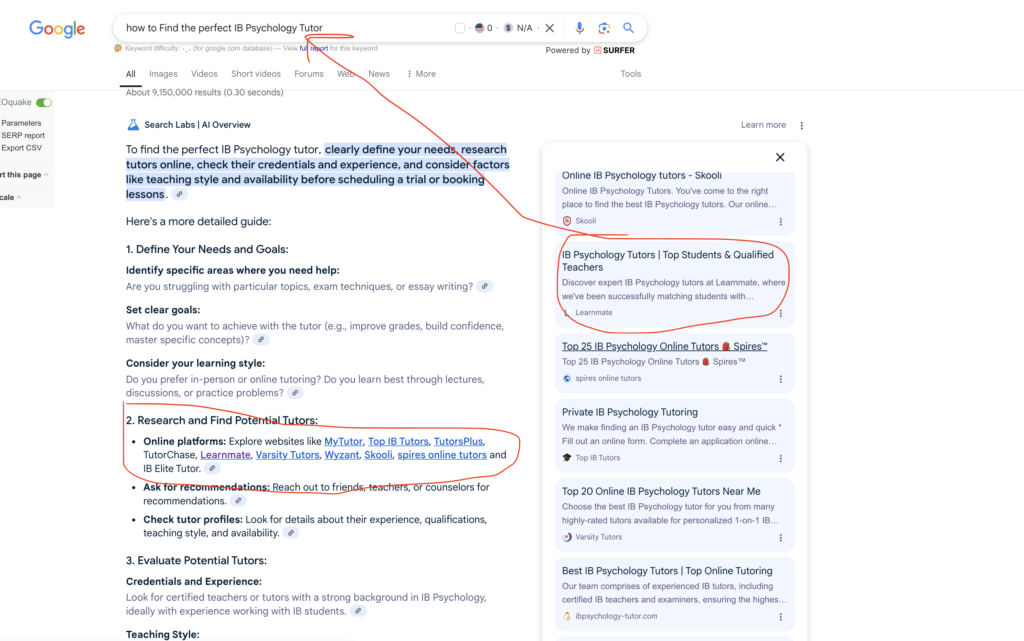The width and height of the screenshot is (1024, 641).
Task: Open the MyTutor link
Action: tap(344, 441)
